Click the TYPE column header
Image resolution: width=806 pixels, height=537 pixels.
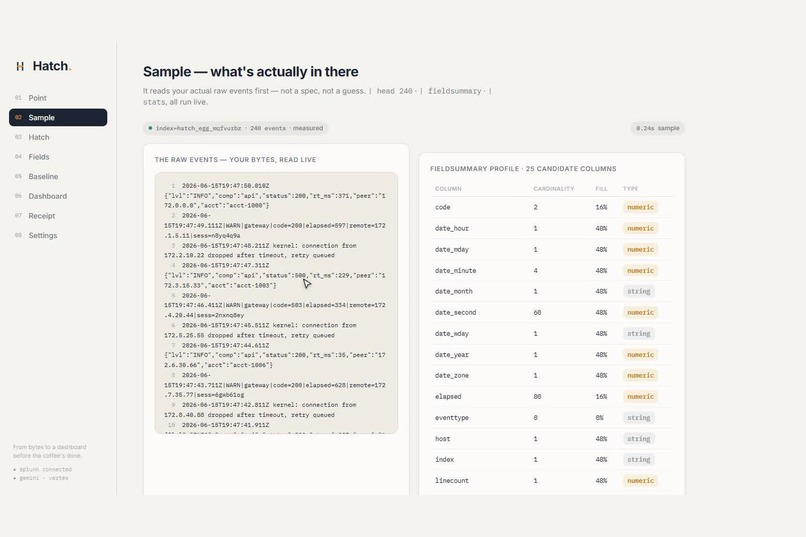click(x=631, y=189)
